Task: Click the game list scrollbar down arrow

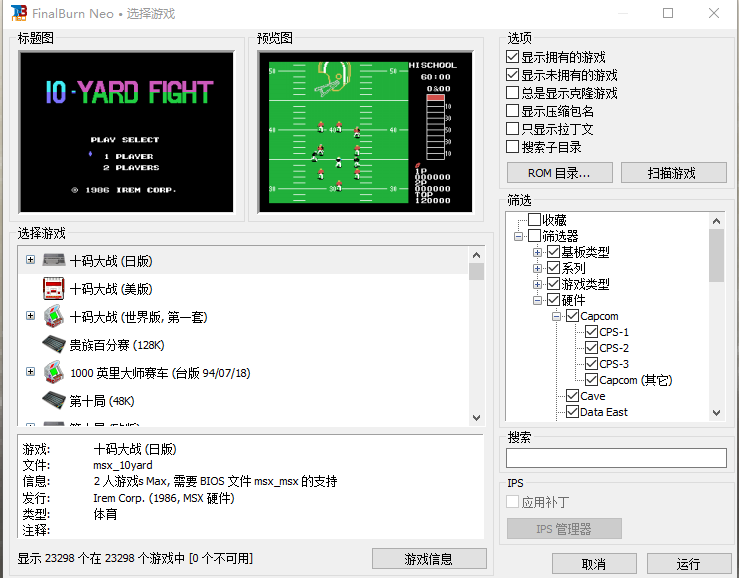Action: (x=476, y=418)
